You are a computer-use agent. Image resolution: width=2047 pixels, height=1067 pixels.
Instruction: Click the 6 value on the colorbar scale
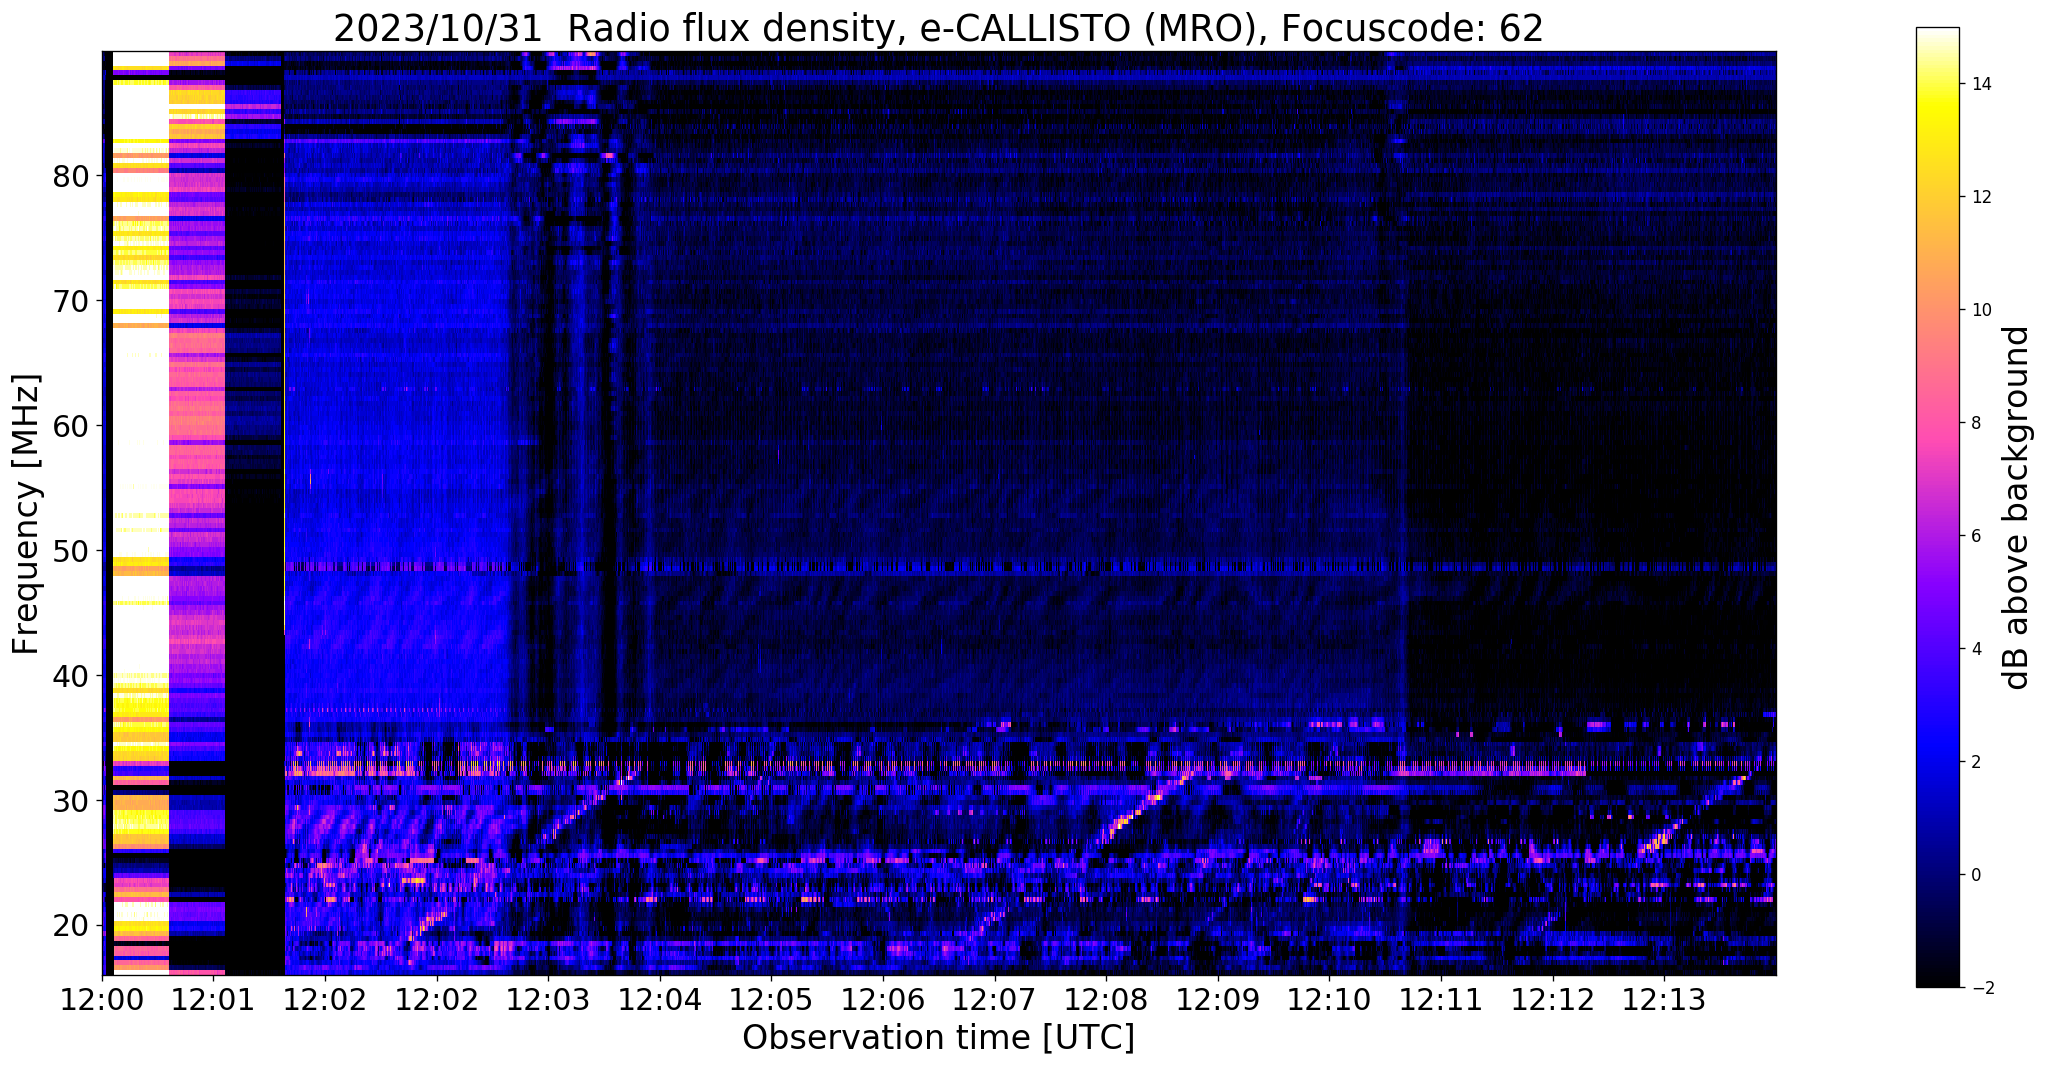[x=1975, y=537]
